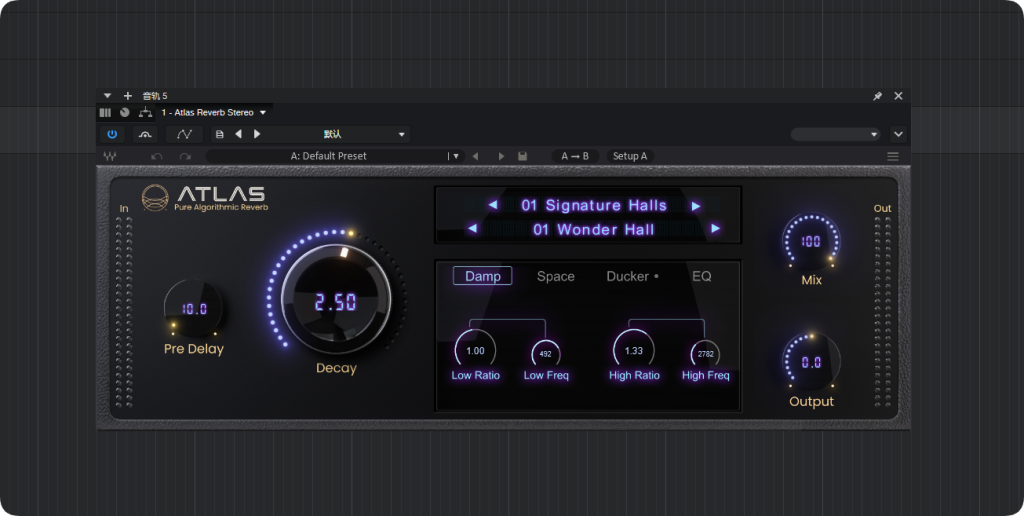Copy setup with A → B button
The image size is (1024, 516).
point(575,156)
